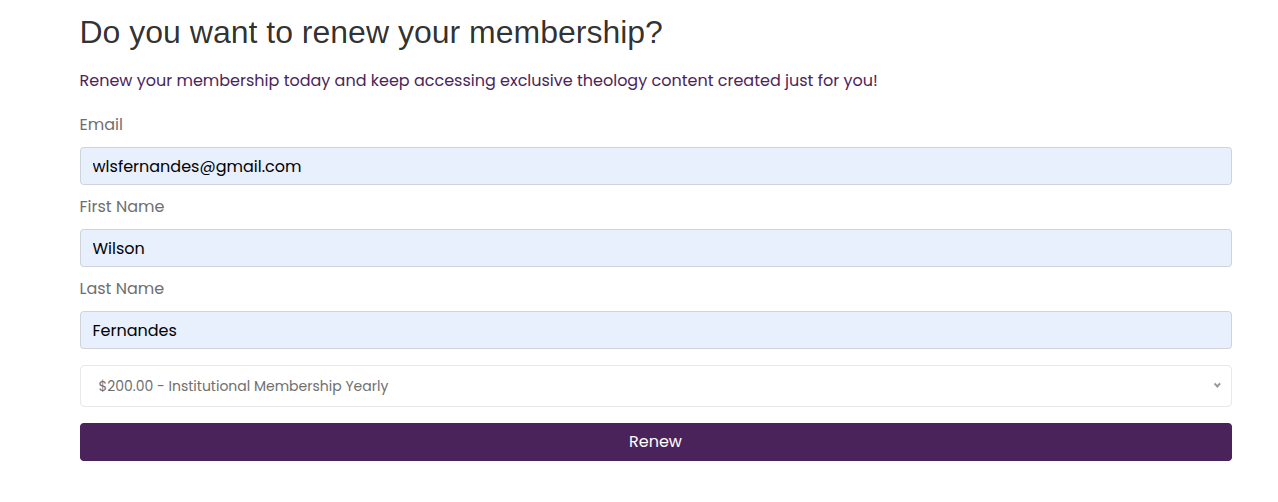Click blank area inside Email field

click(760, 166)
